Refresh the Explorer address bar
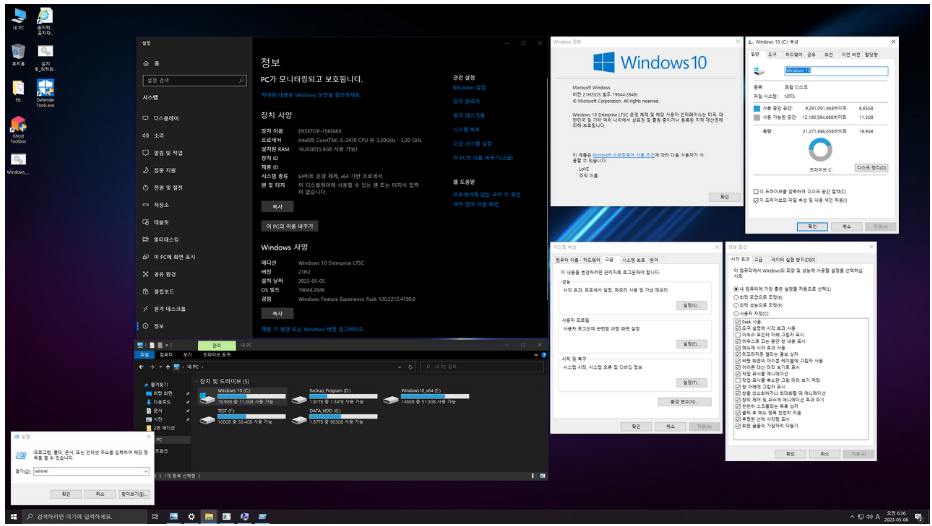This screenshot has height=526, width=932. pyautogui.click(x=410, y=367)
